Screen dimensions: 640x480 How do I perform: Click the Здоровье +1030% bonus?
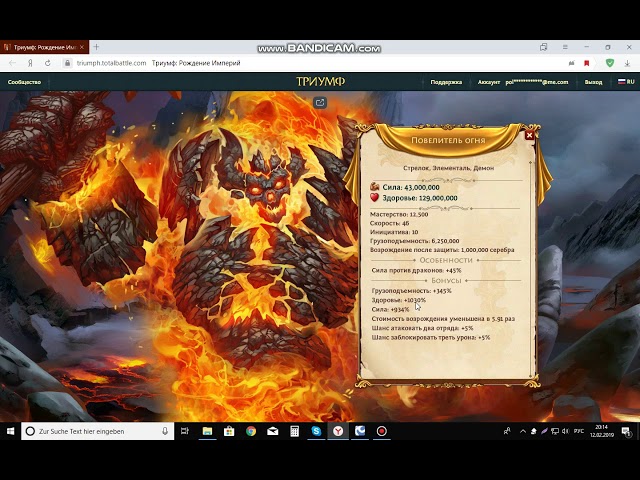point(398,300)
